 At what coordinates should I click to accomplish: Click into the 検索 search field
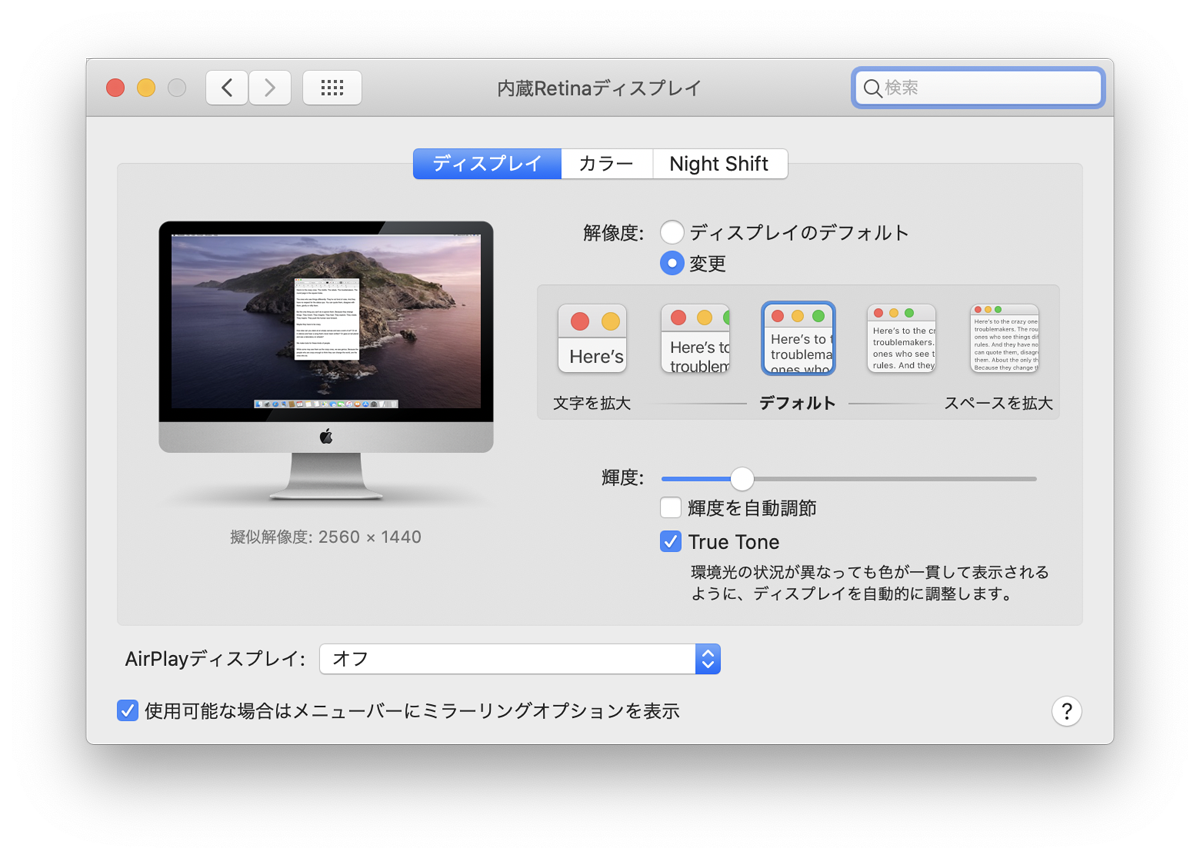tap(978, 88)
